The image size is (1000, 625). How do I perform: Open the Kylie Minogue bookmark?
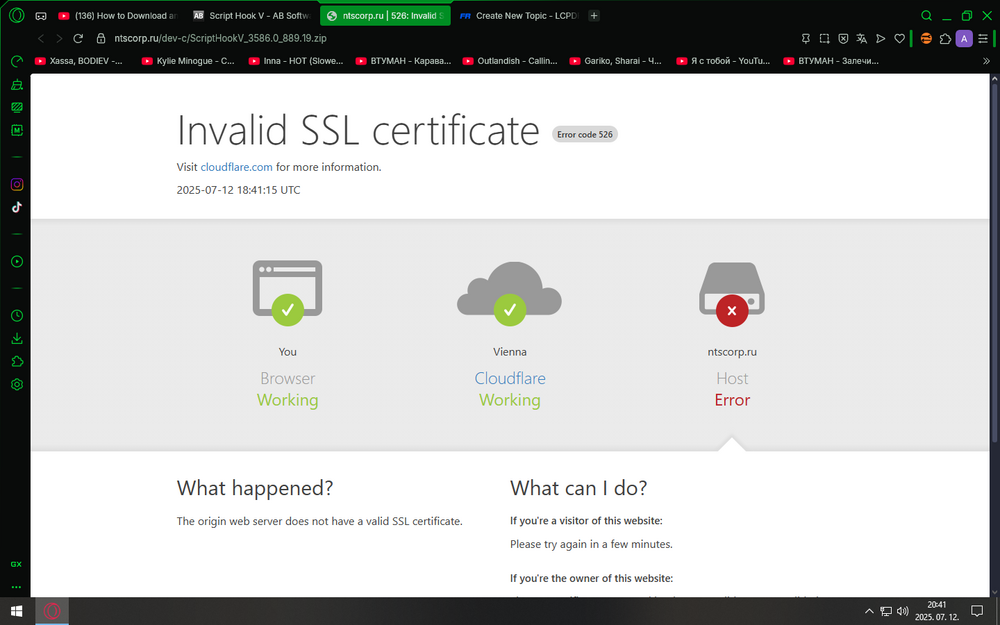(188, 61)
